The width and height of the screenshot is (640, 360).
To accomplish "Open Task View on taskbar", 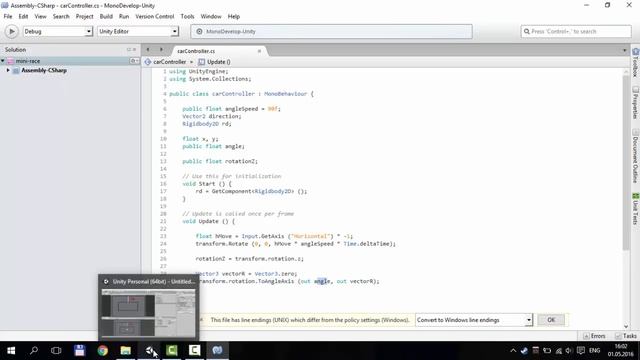I will coord(56,351).
